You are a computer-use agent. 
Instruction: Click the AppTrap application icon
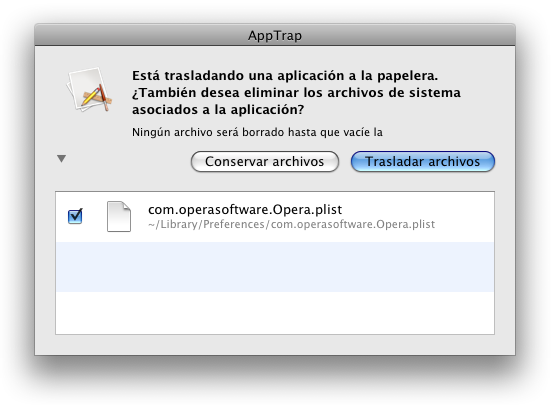point(90,90)
